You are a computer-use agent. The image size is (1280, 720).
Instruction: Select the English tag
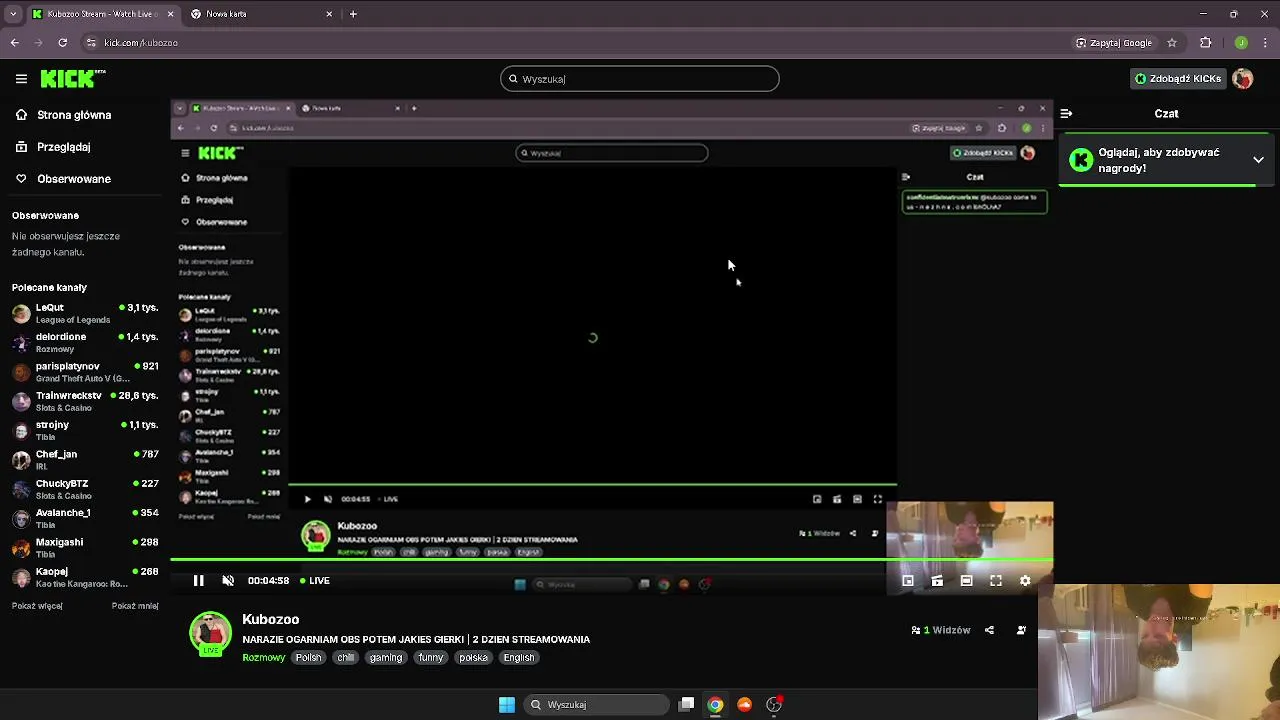(x=519, y=658)
